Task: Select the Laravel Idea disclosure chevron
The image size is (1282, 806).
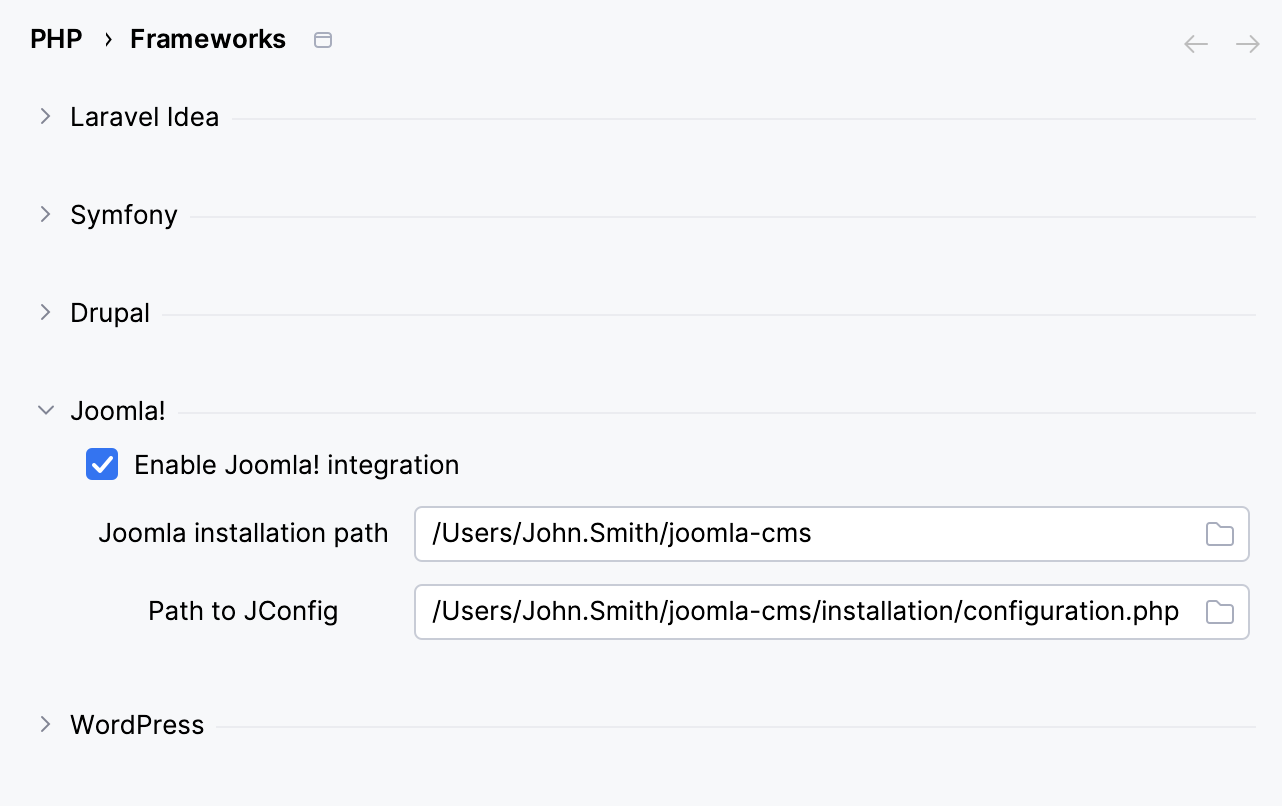Action: pyautogui.click(x=45, y=116)
